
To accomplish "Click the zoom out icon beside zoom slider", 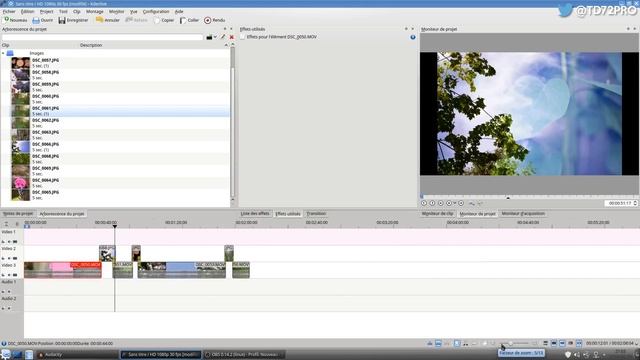I will tap(493, 344).
